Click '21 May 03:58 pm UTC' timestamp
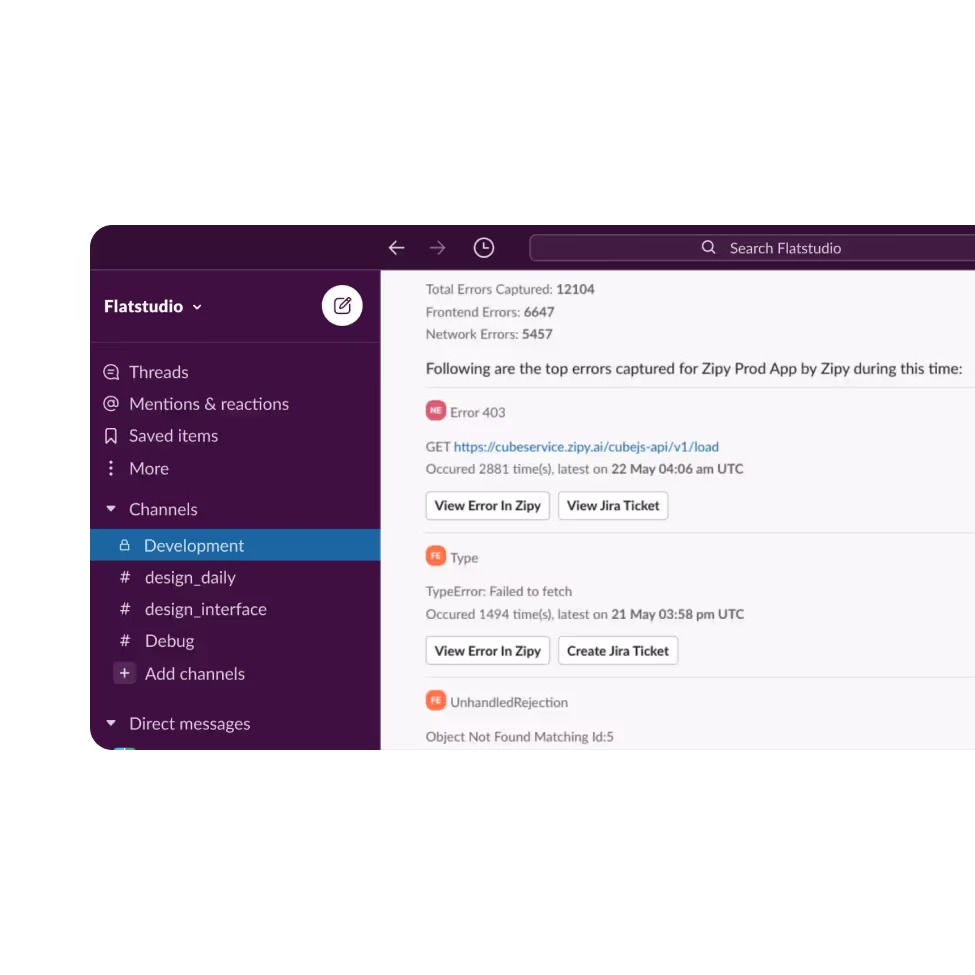Screen dimensions: 975x975 point(677,614)
